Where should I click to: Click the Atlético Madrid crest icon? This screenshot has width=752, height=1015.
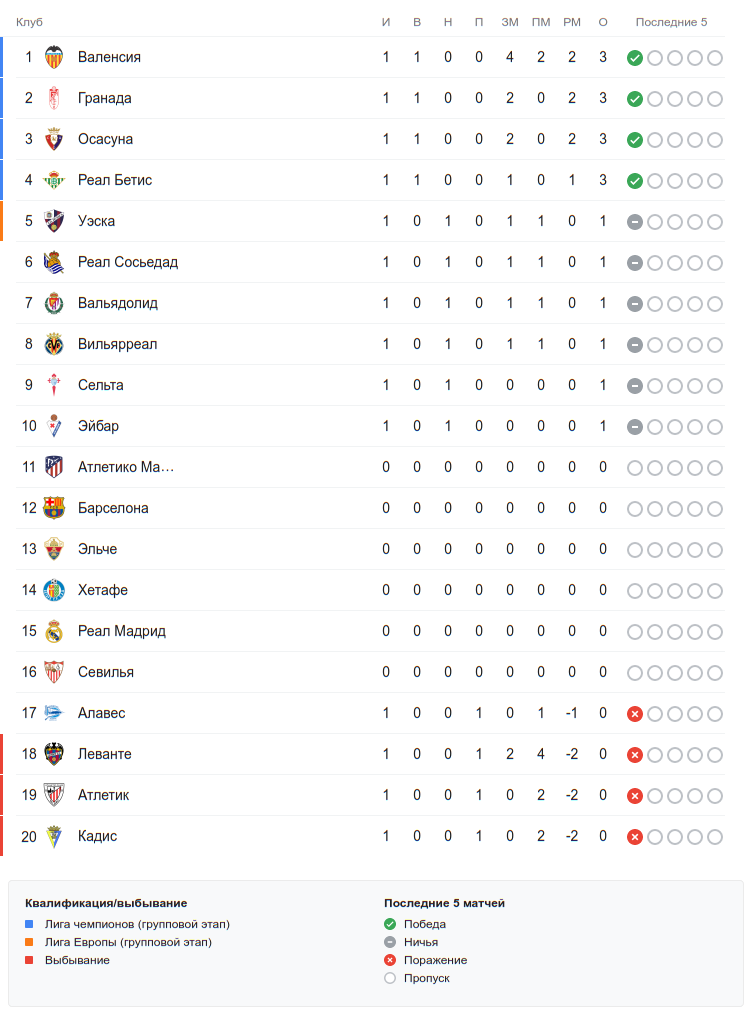point(54,467)
